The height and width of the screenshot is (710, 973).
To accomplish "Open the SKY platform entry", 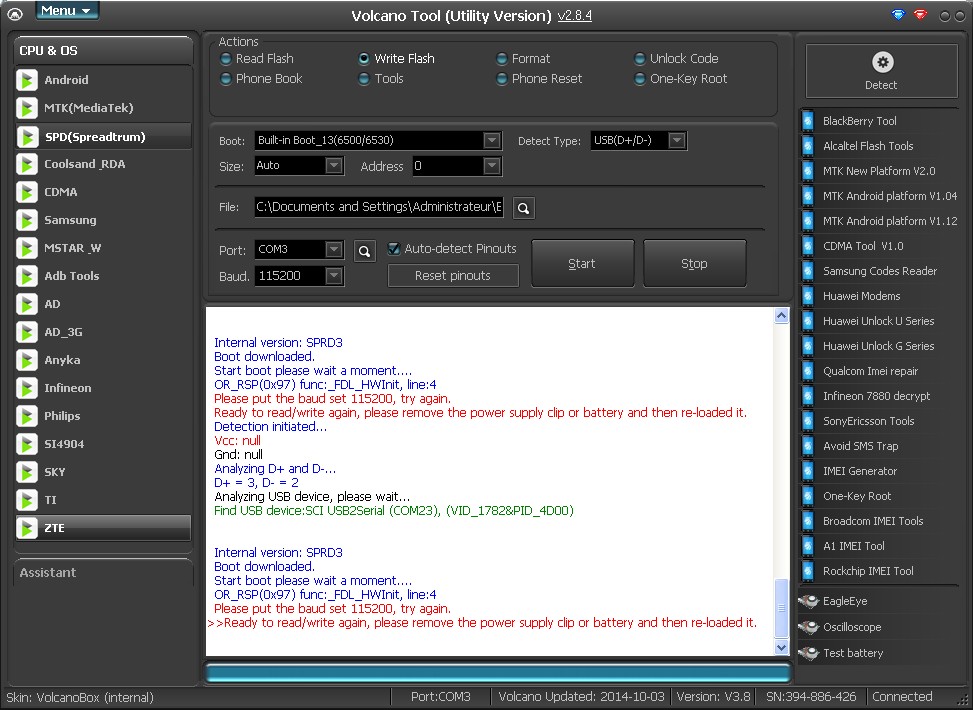I will (103, 472).
